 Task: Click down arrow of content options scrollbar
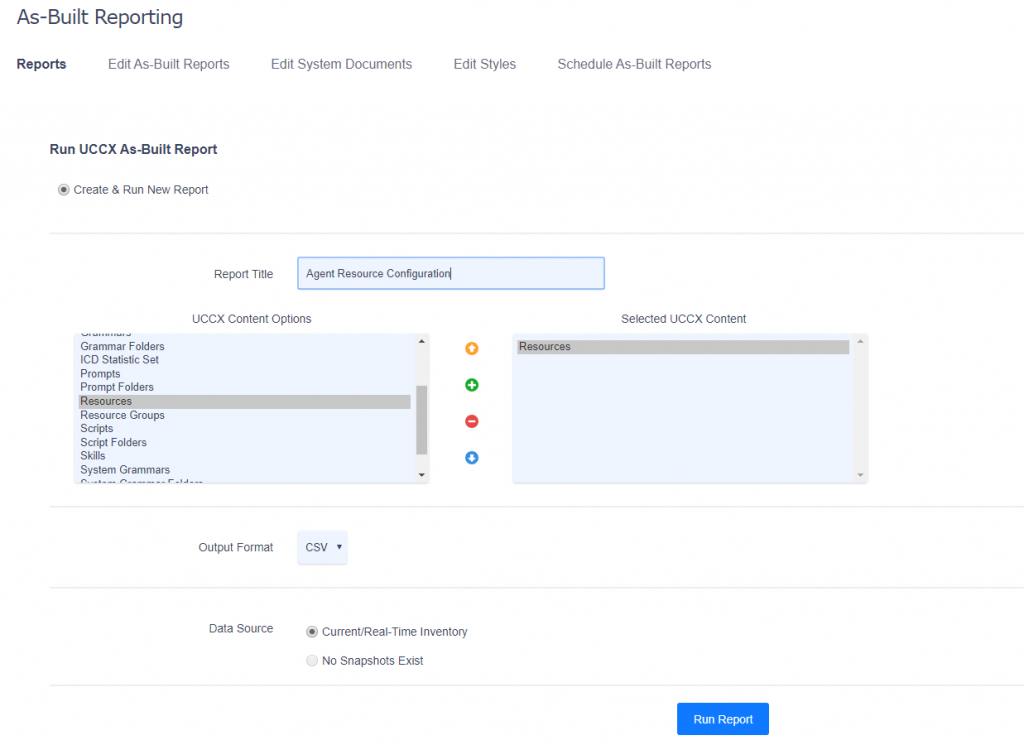[422, 475]
